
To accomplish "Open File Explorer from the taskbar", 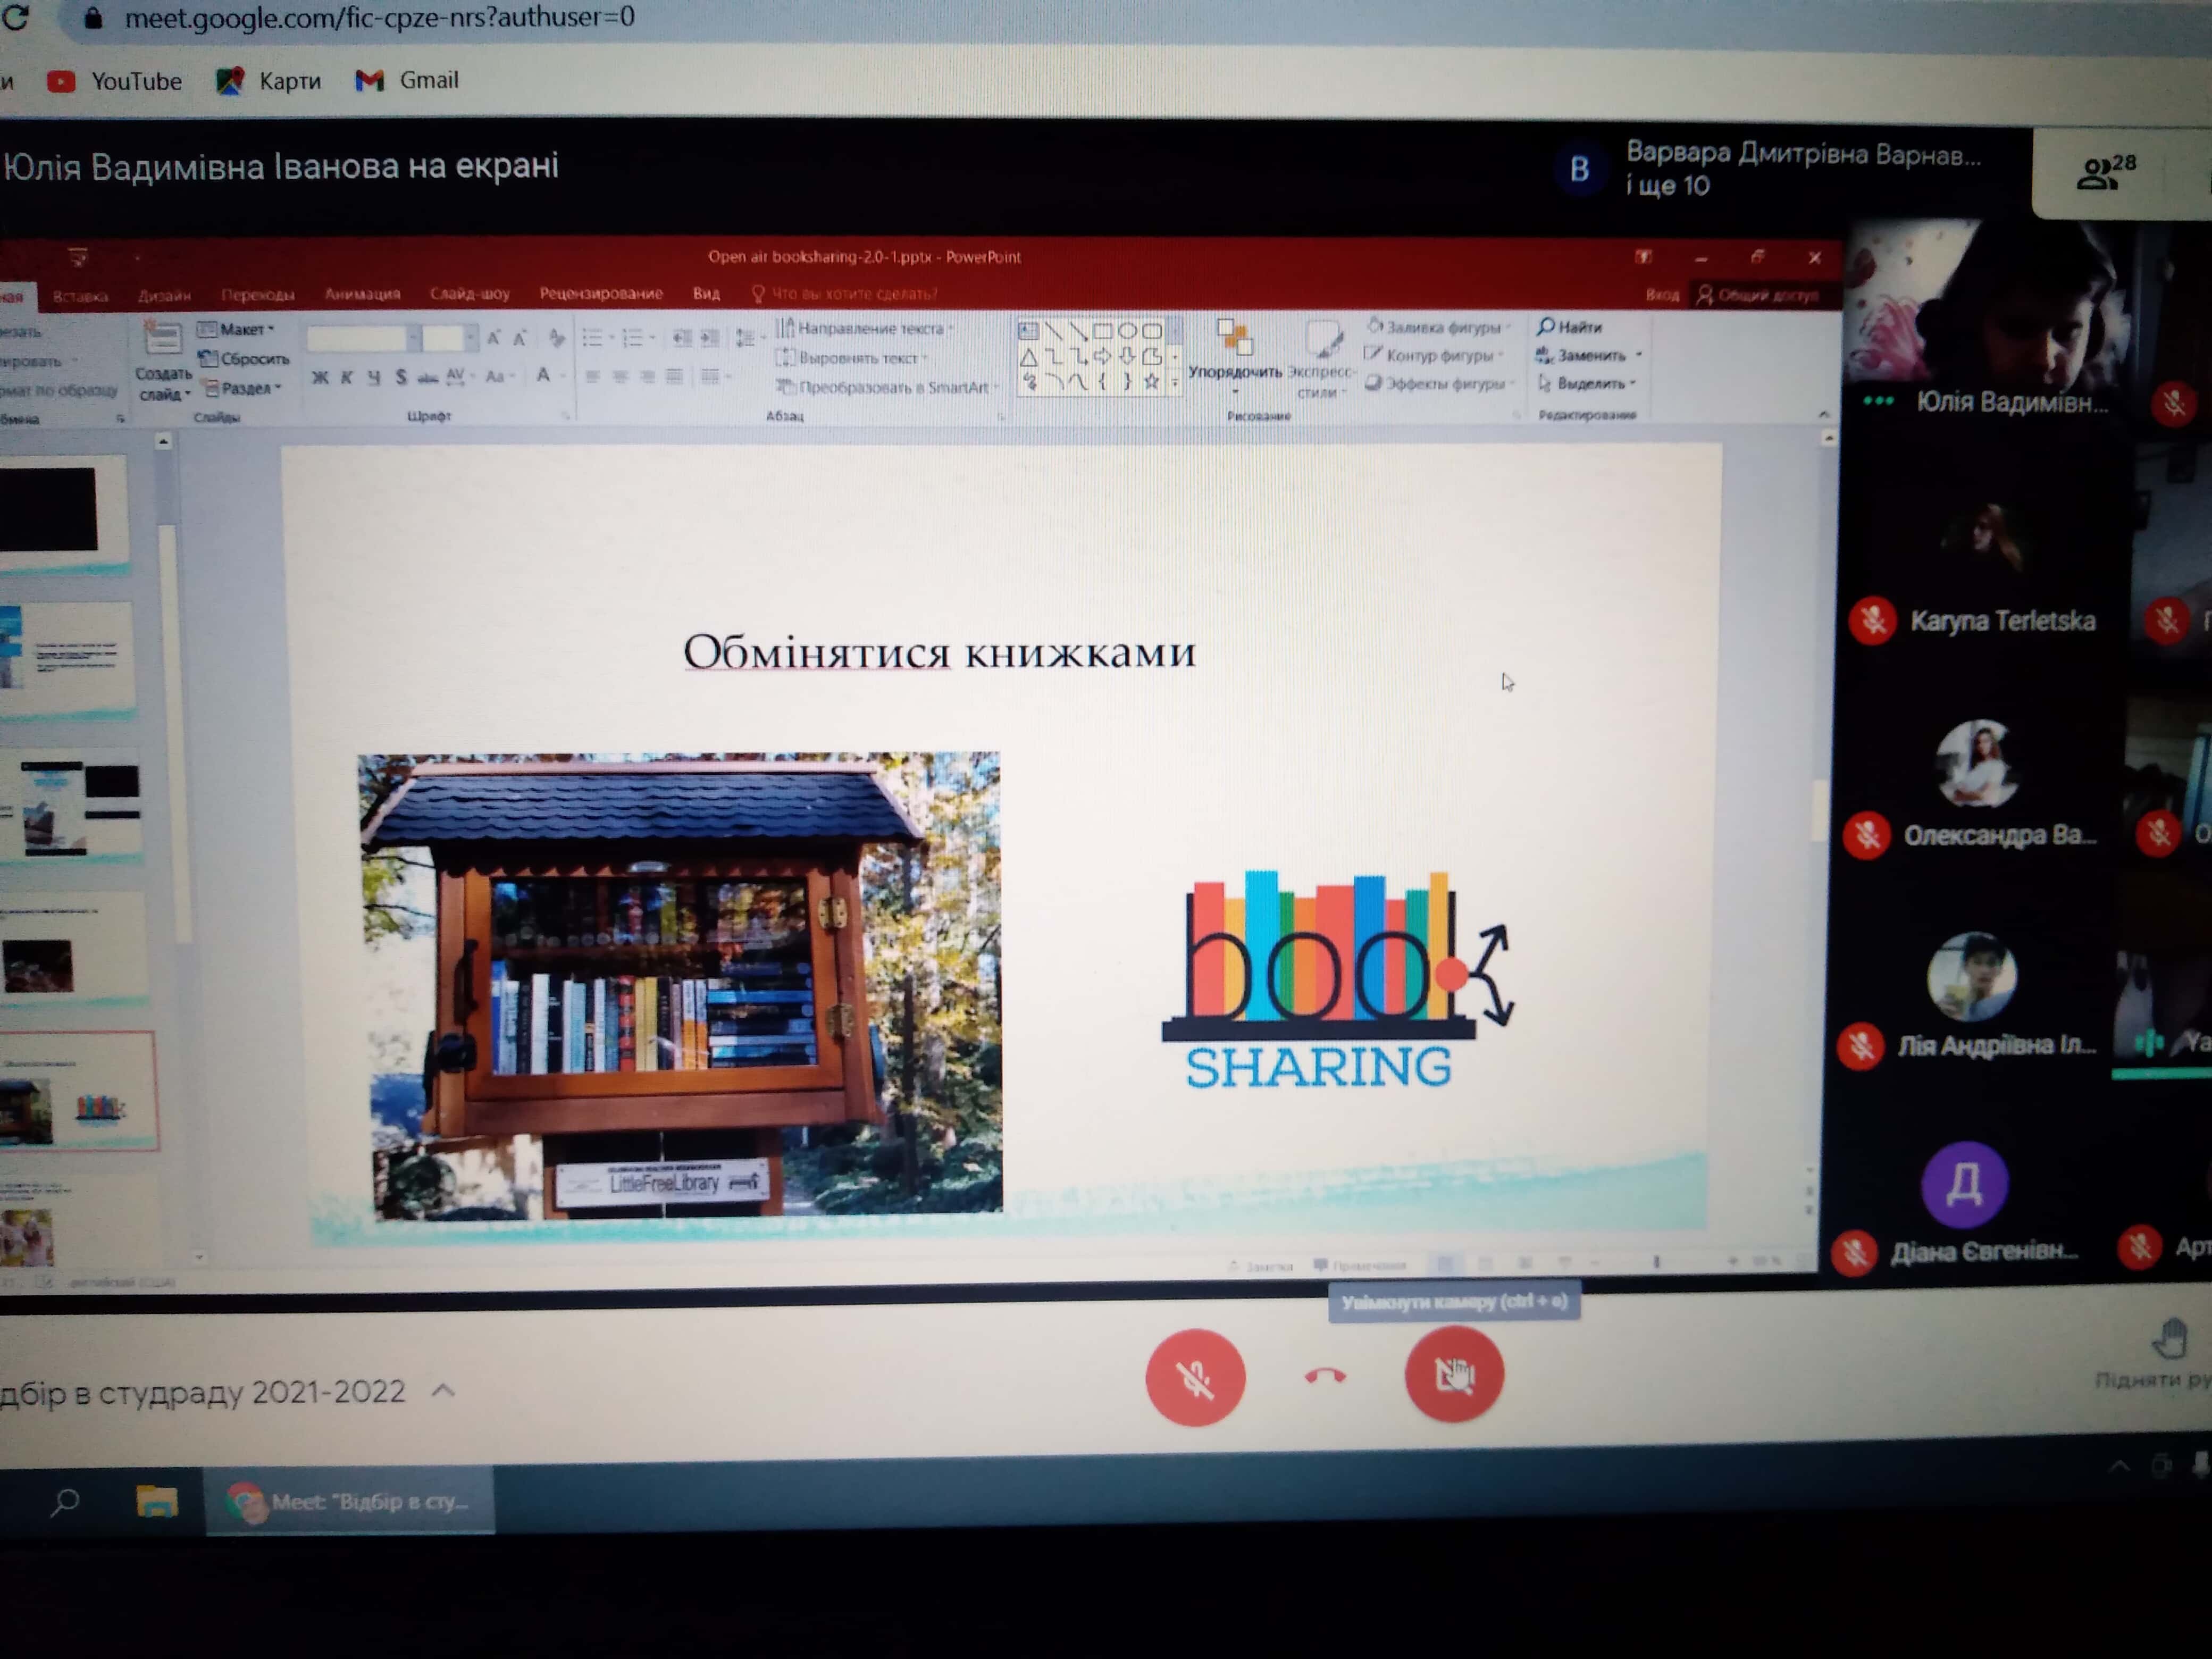I will (157, 1501).
